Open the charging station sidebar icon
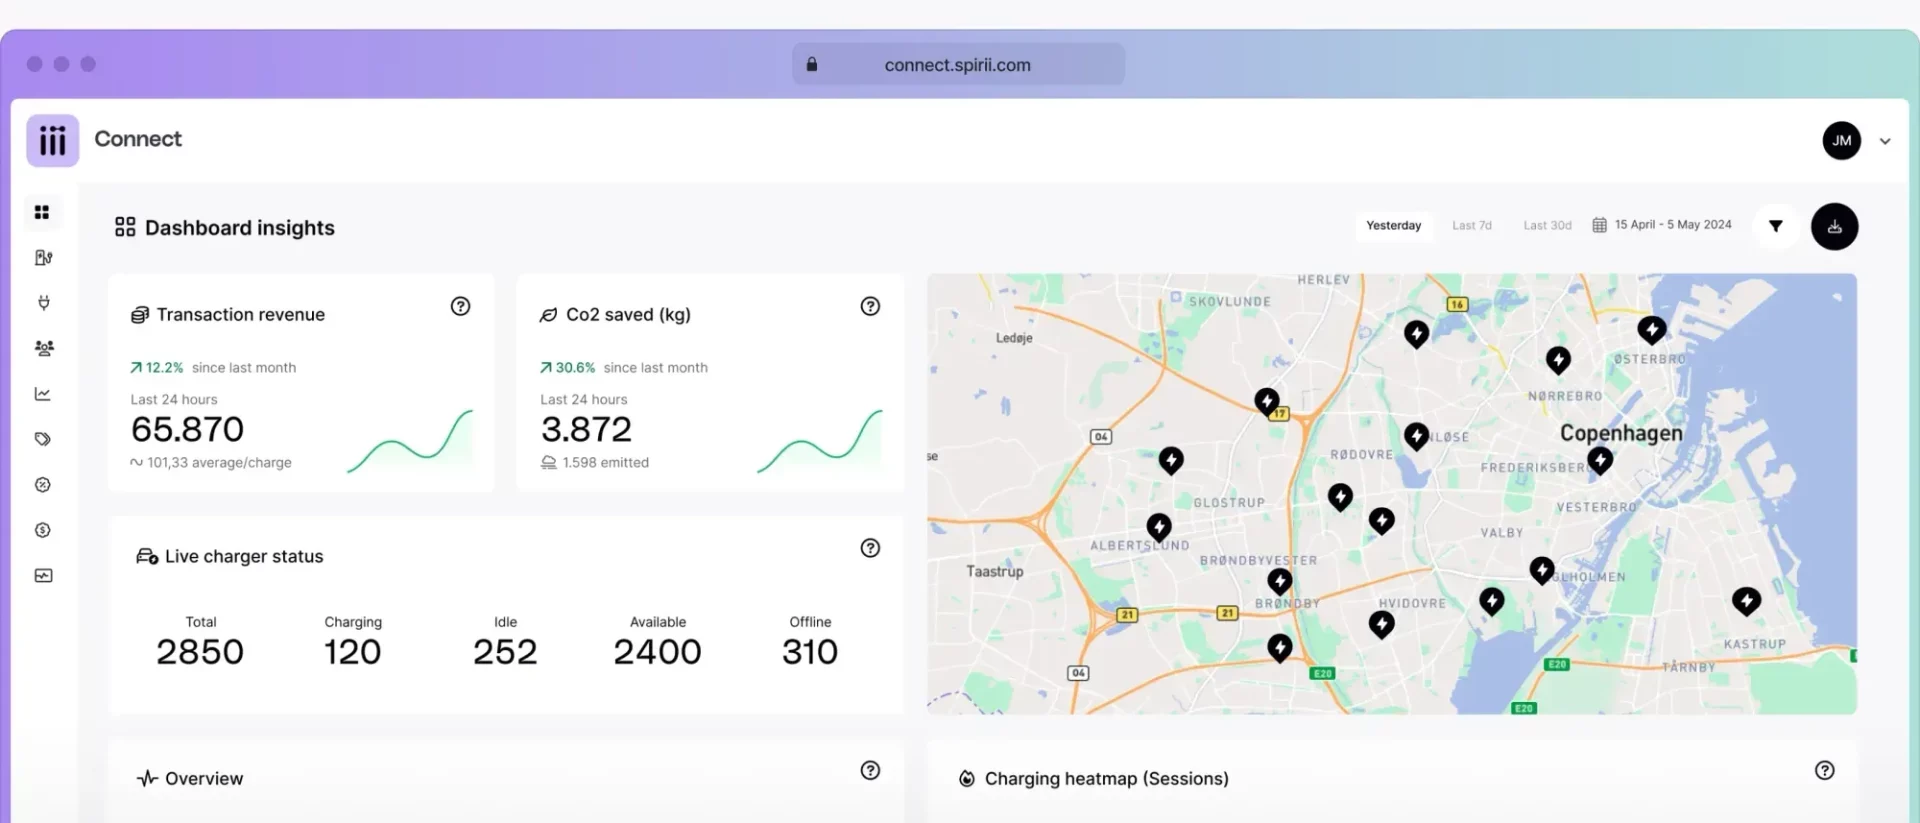The width and height of the screenshot is (1920, 823). pos(43,258)
